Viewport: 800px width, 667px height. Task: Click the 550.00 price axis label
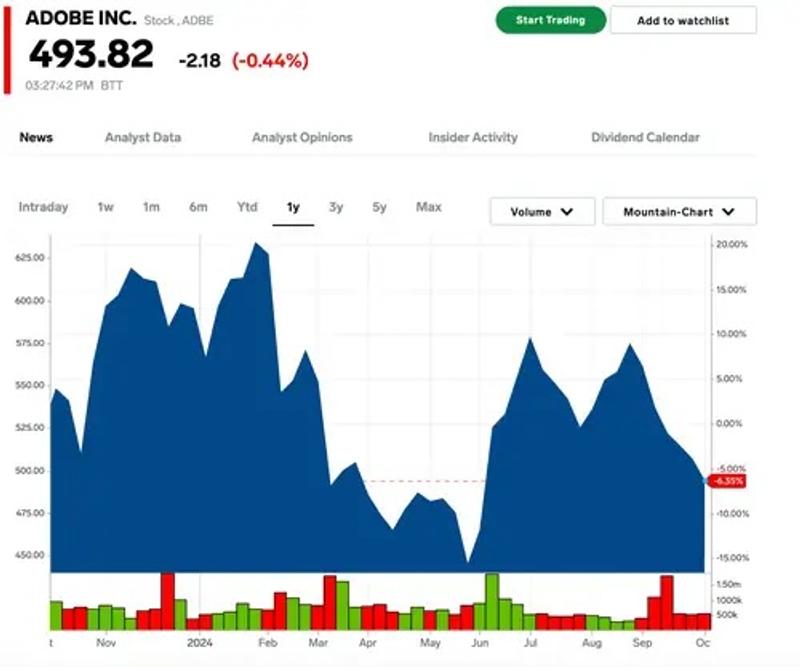tap(30, 385)
